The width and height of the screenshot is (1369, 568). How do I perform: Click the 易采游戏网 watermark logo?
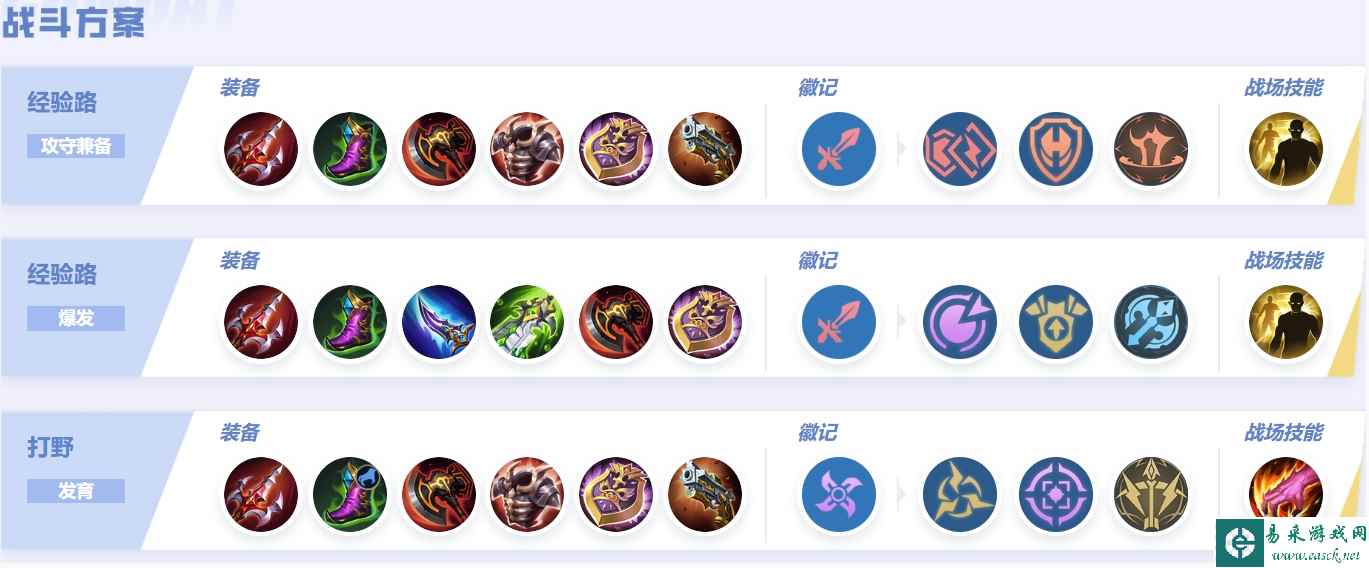pyautogui.click(x=1291, y=543)
